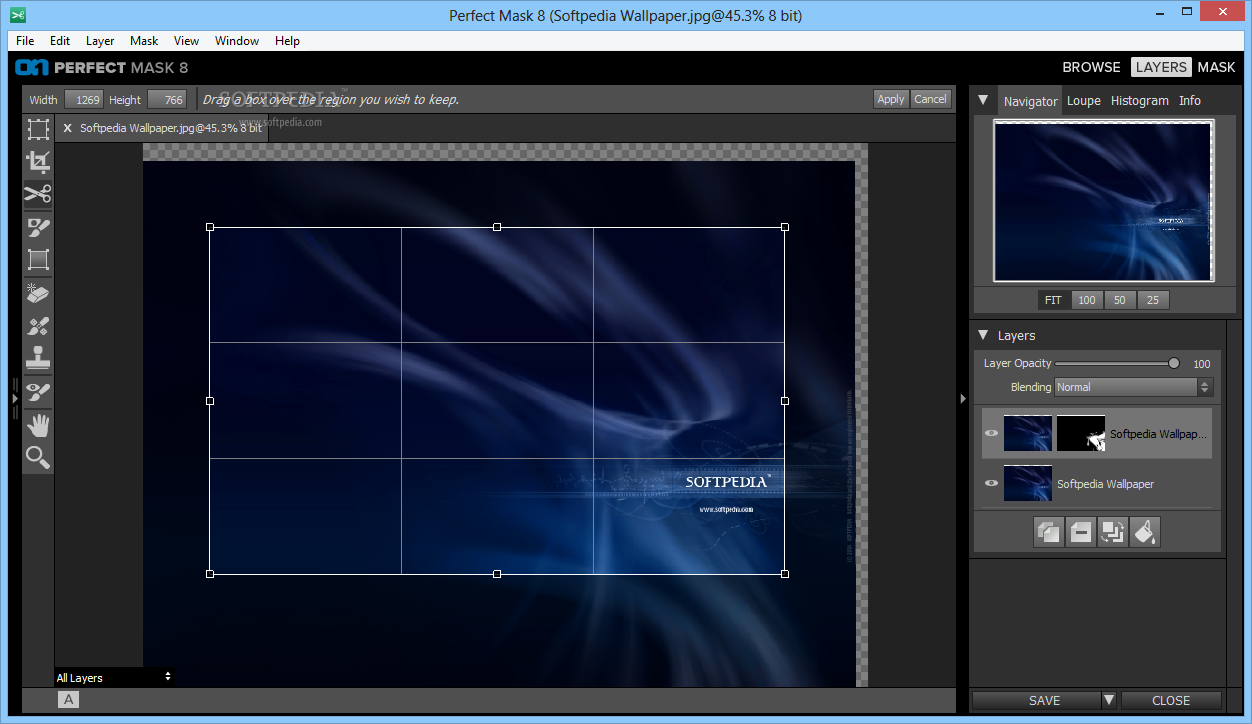Click the delete layer minus button
Image resolution: width=1252 pixels, height=724 pixels.
pyautogui.click(x=1080, y=532)
